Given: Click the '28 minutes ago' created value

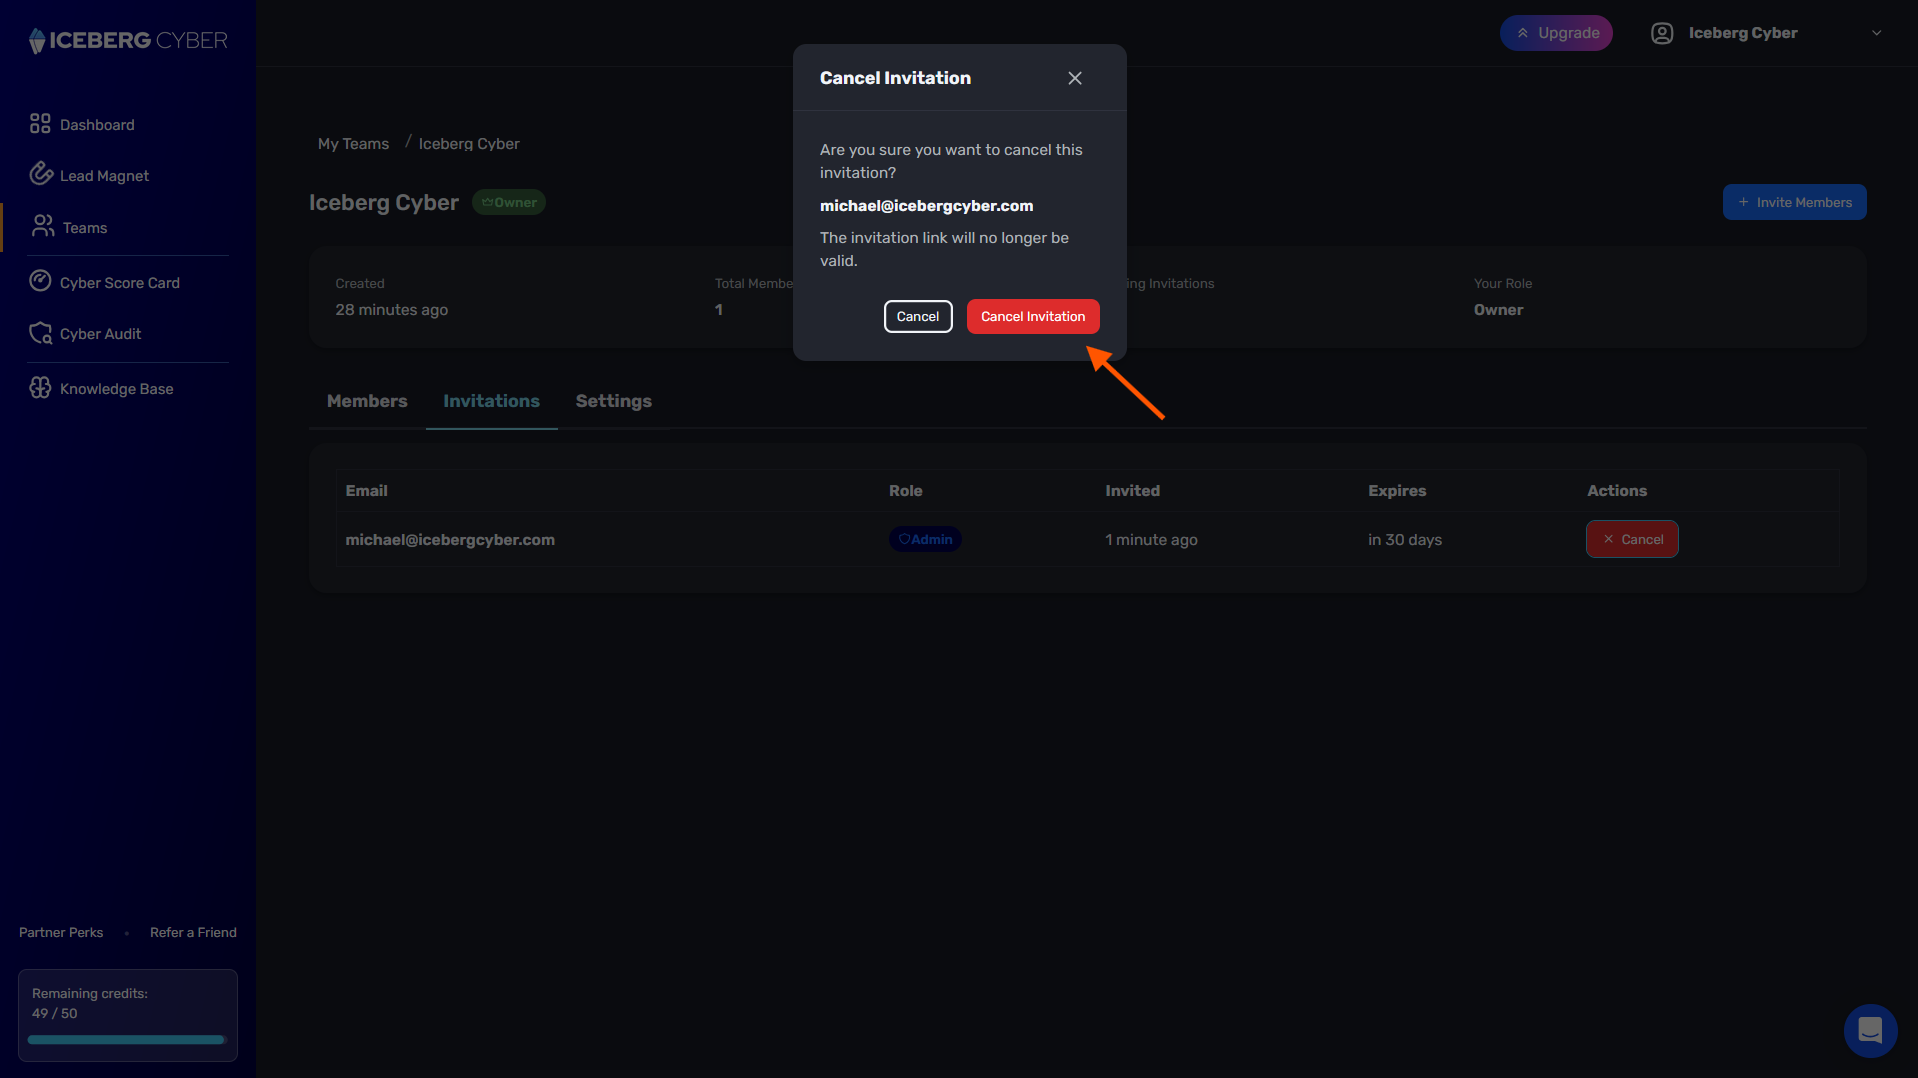Looking at the screenshot, I should point(391,310).
